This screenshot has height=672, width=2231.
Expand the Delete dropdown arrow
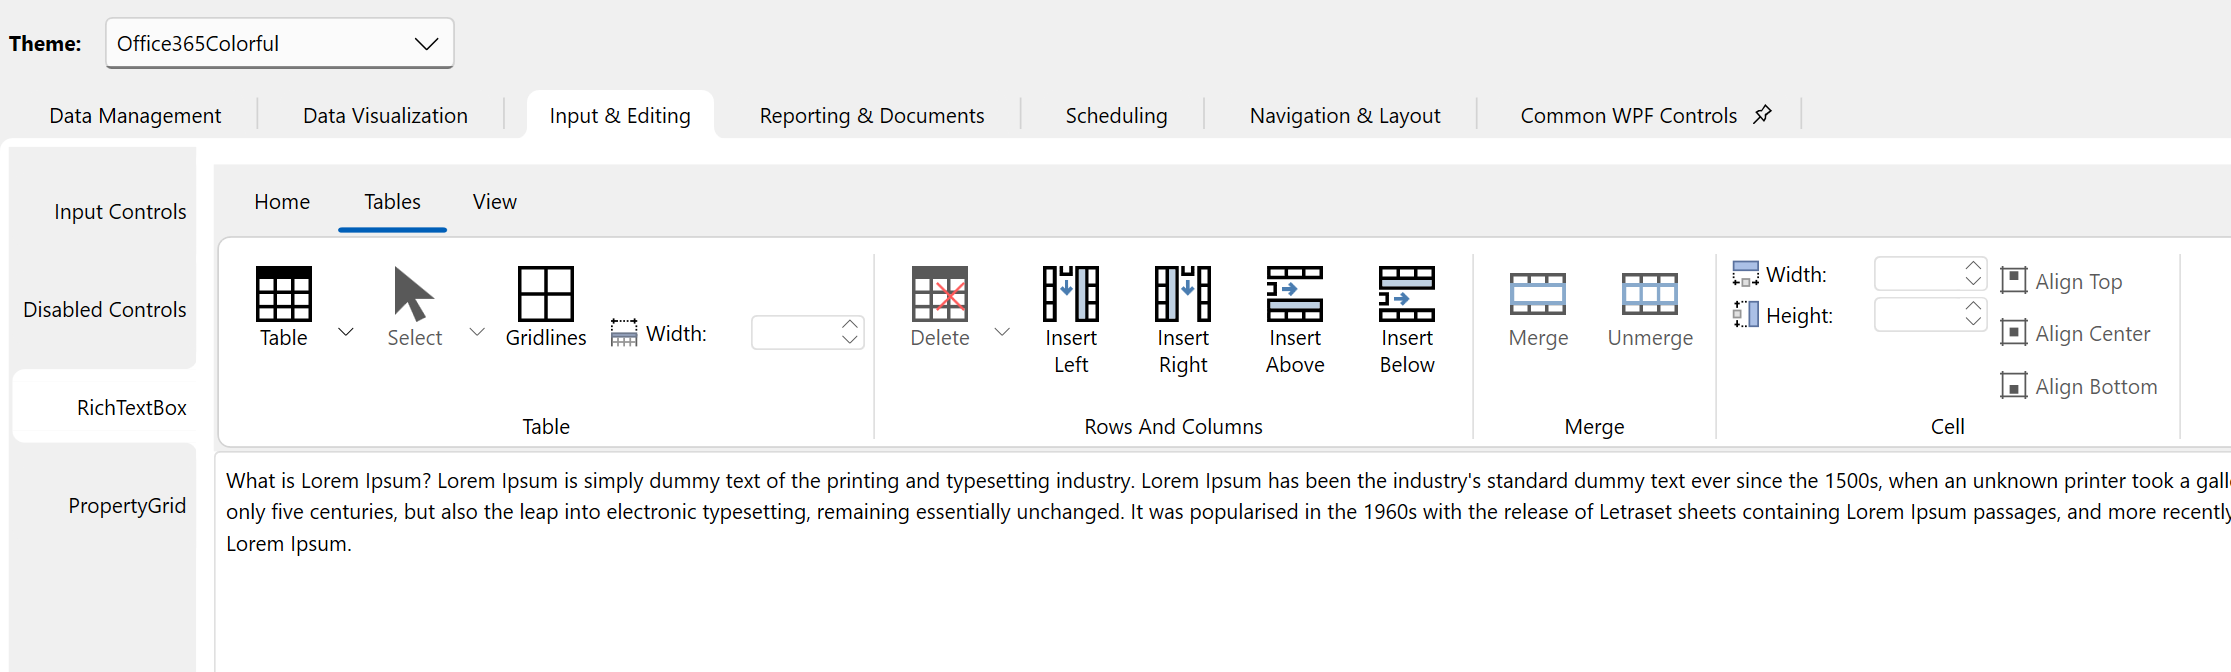(1002, 332)
